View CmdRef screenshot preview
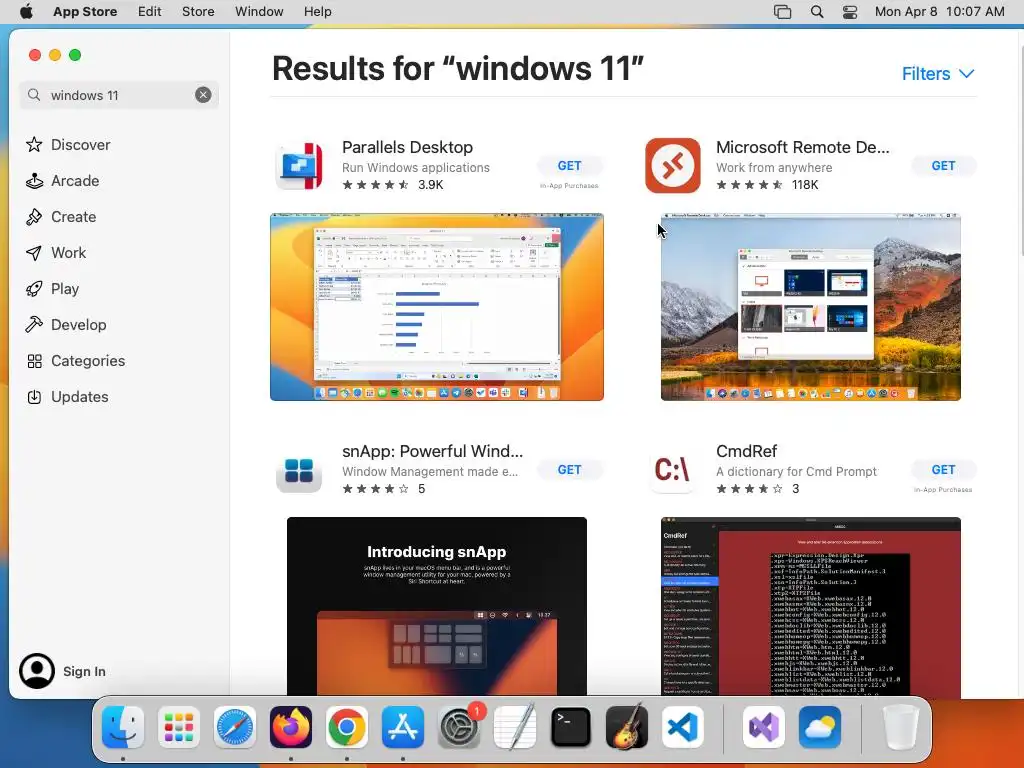The image size is (1024, 768). click(x=810, y=607)
